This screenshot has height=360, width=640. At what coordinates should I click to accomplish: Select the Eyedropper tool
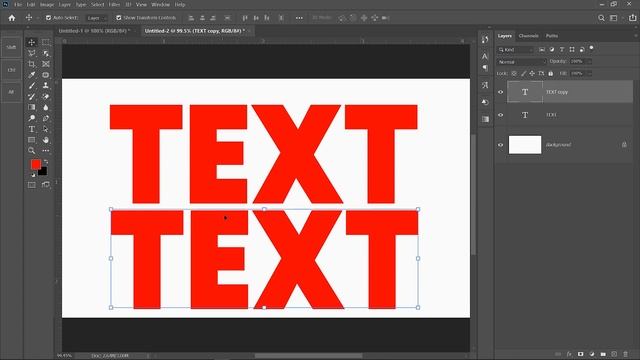pyautogui.click(x=31, y=75)
